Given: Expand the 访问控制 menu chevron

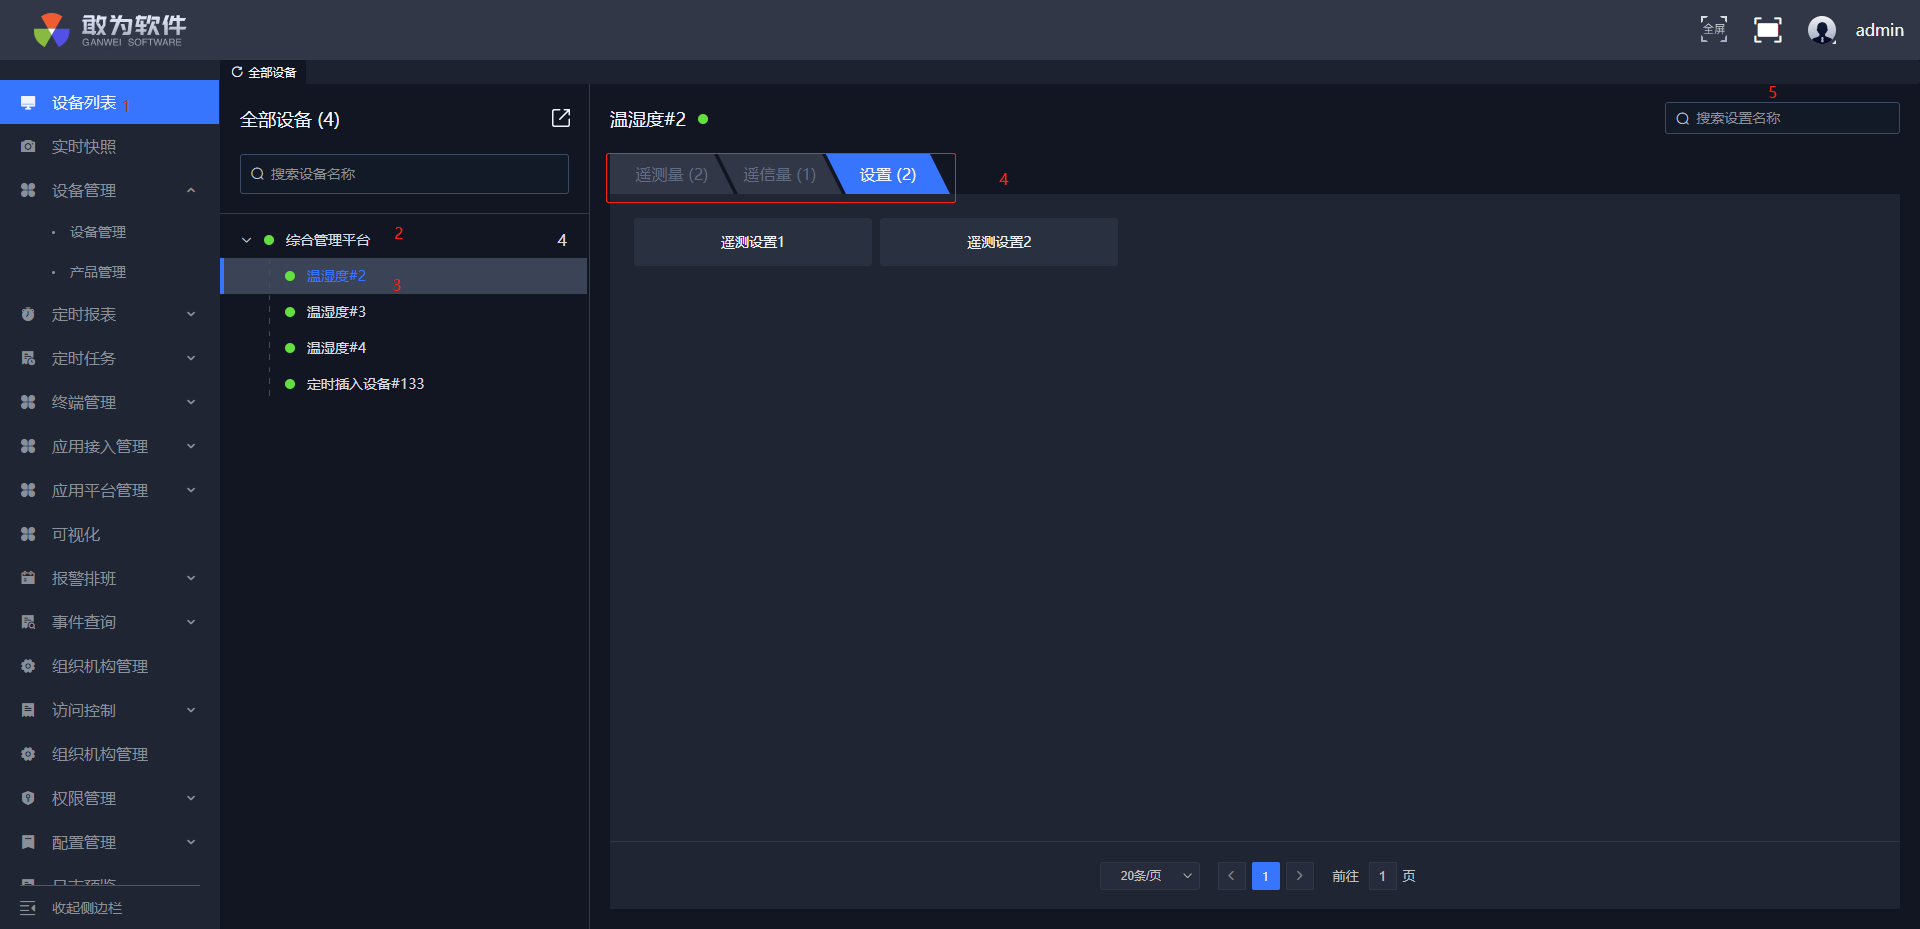Looking at the screenshot, I should tap(191, 710).
